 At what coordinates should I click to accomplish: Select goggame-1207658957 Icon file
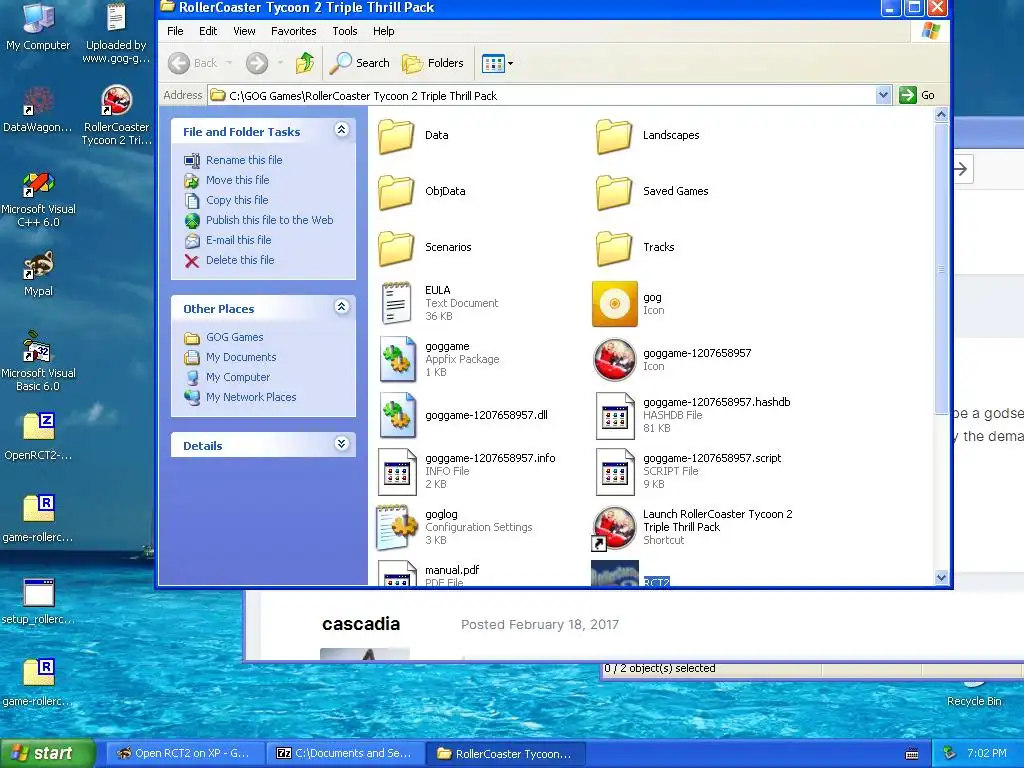(672, 359)
